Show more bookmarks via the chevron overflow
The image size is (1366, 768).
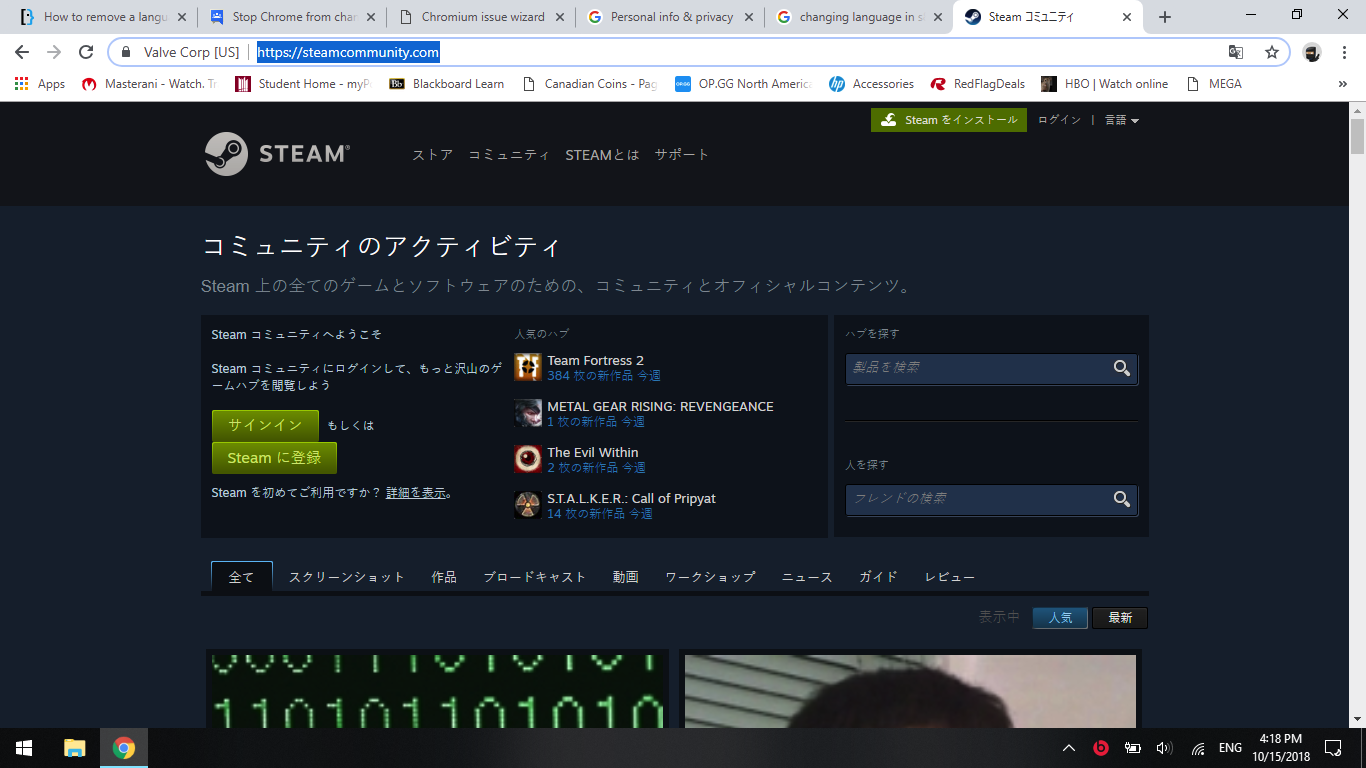[1342, 84]
